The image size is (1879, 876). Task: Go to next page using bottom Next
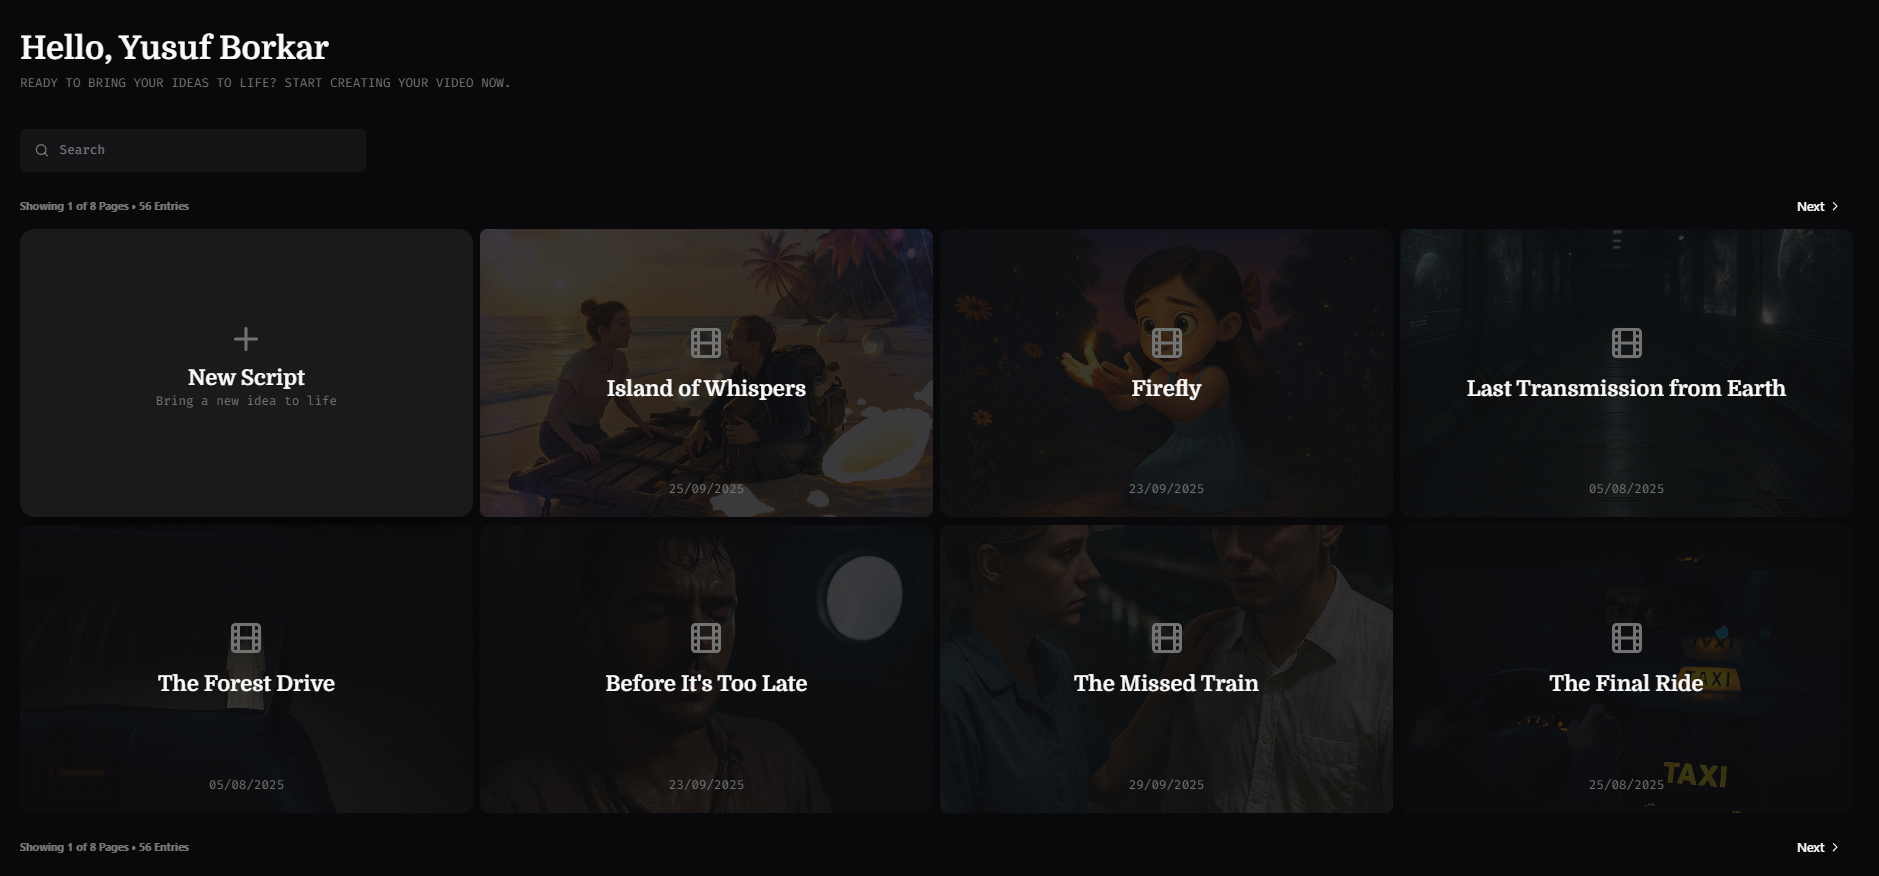tap(1817, 847)
